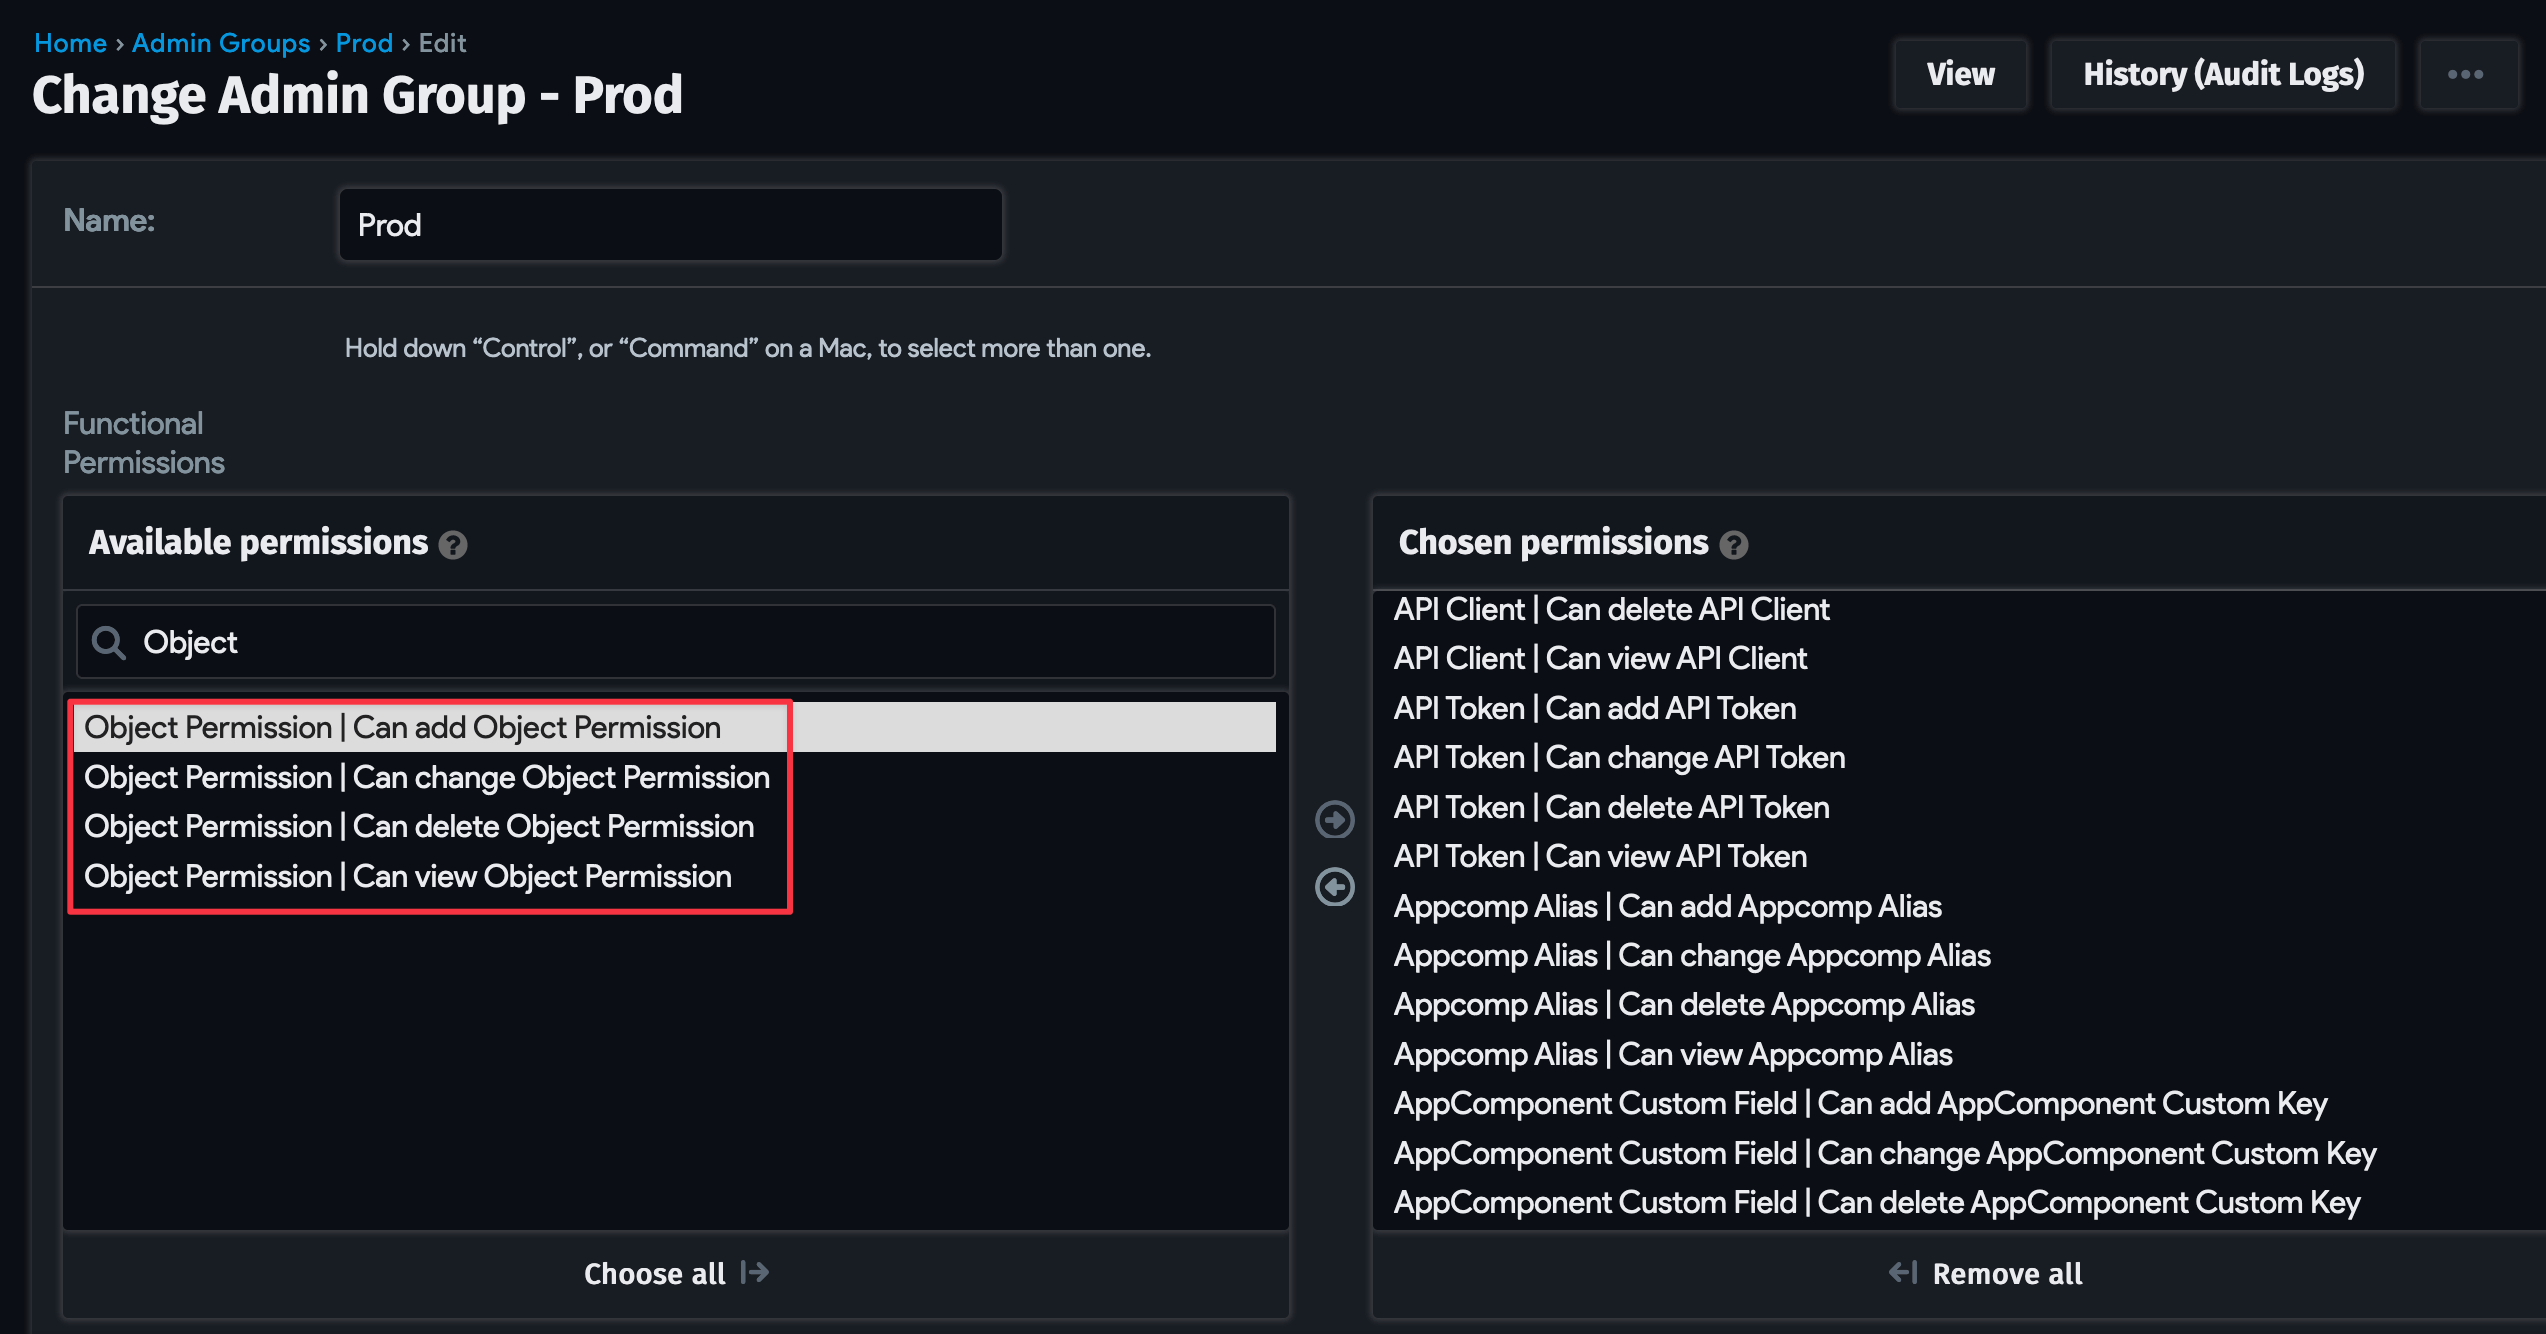
Task: Click the move-right arrow to choose the selected permission
Action: coord(1334,820)
